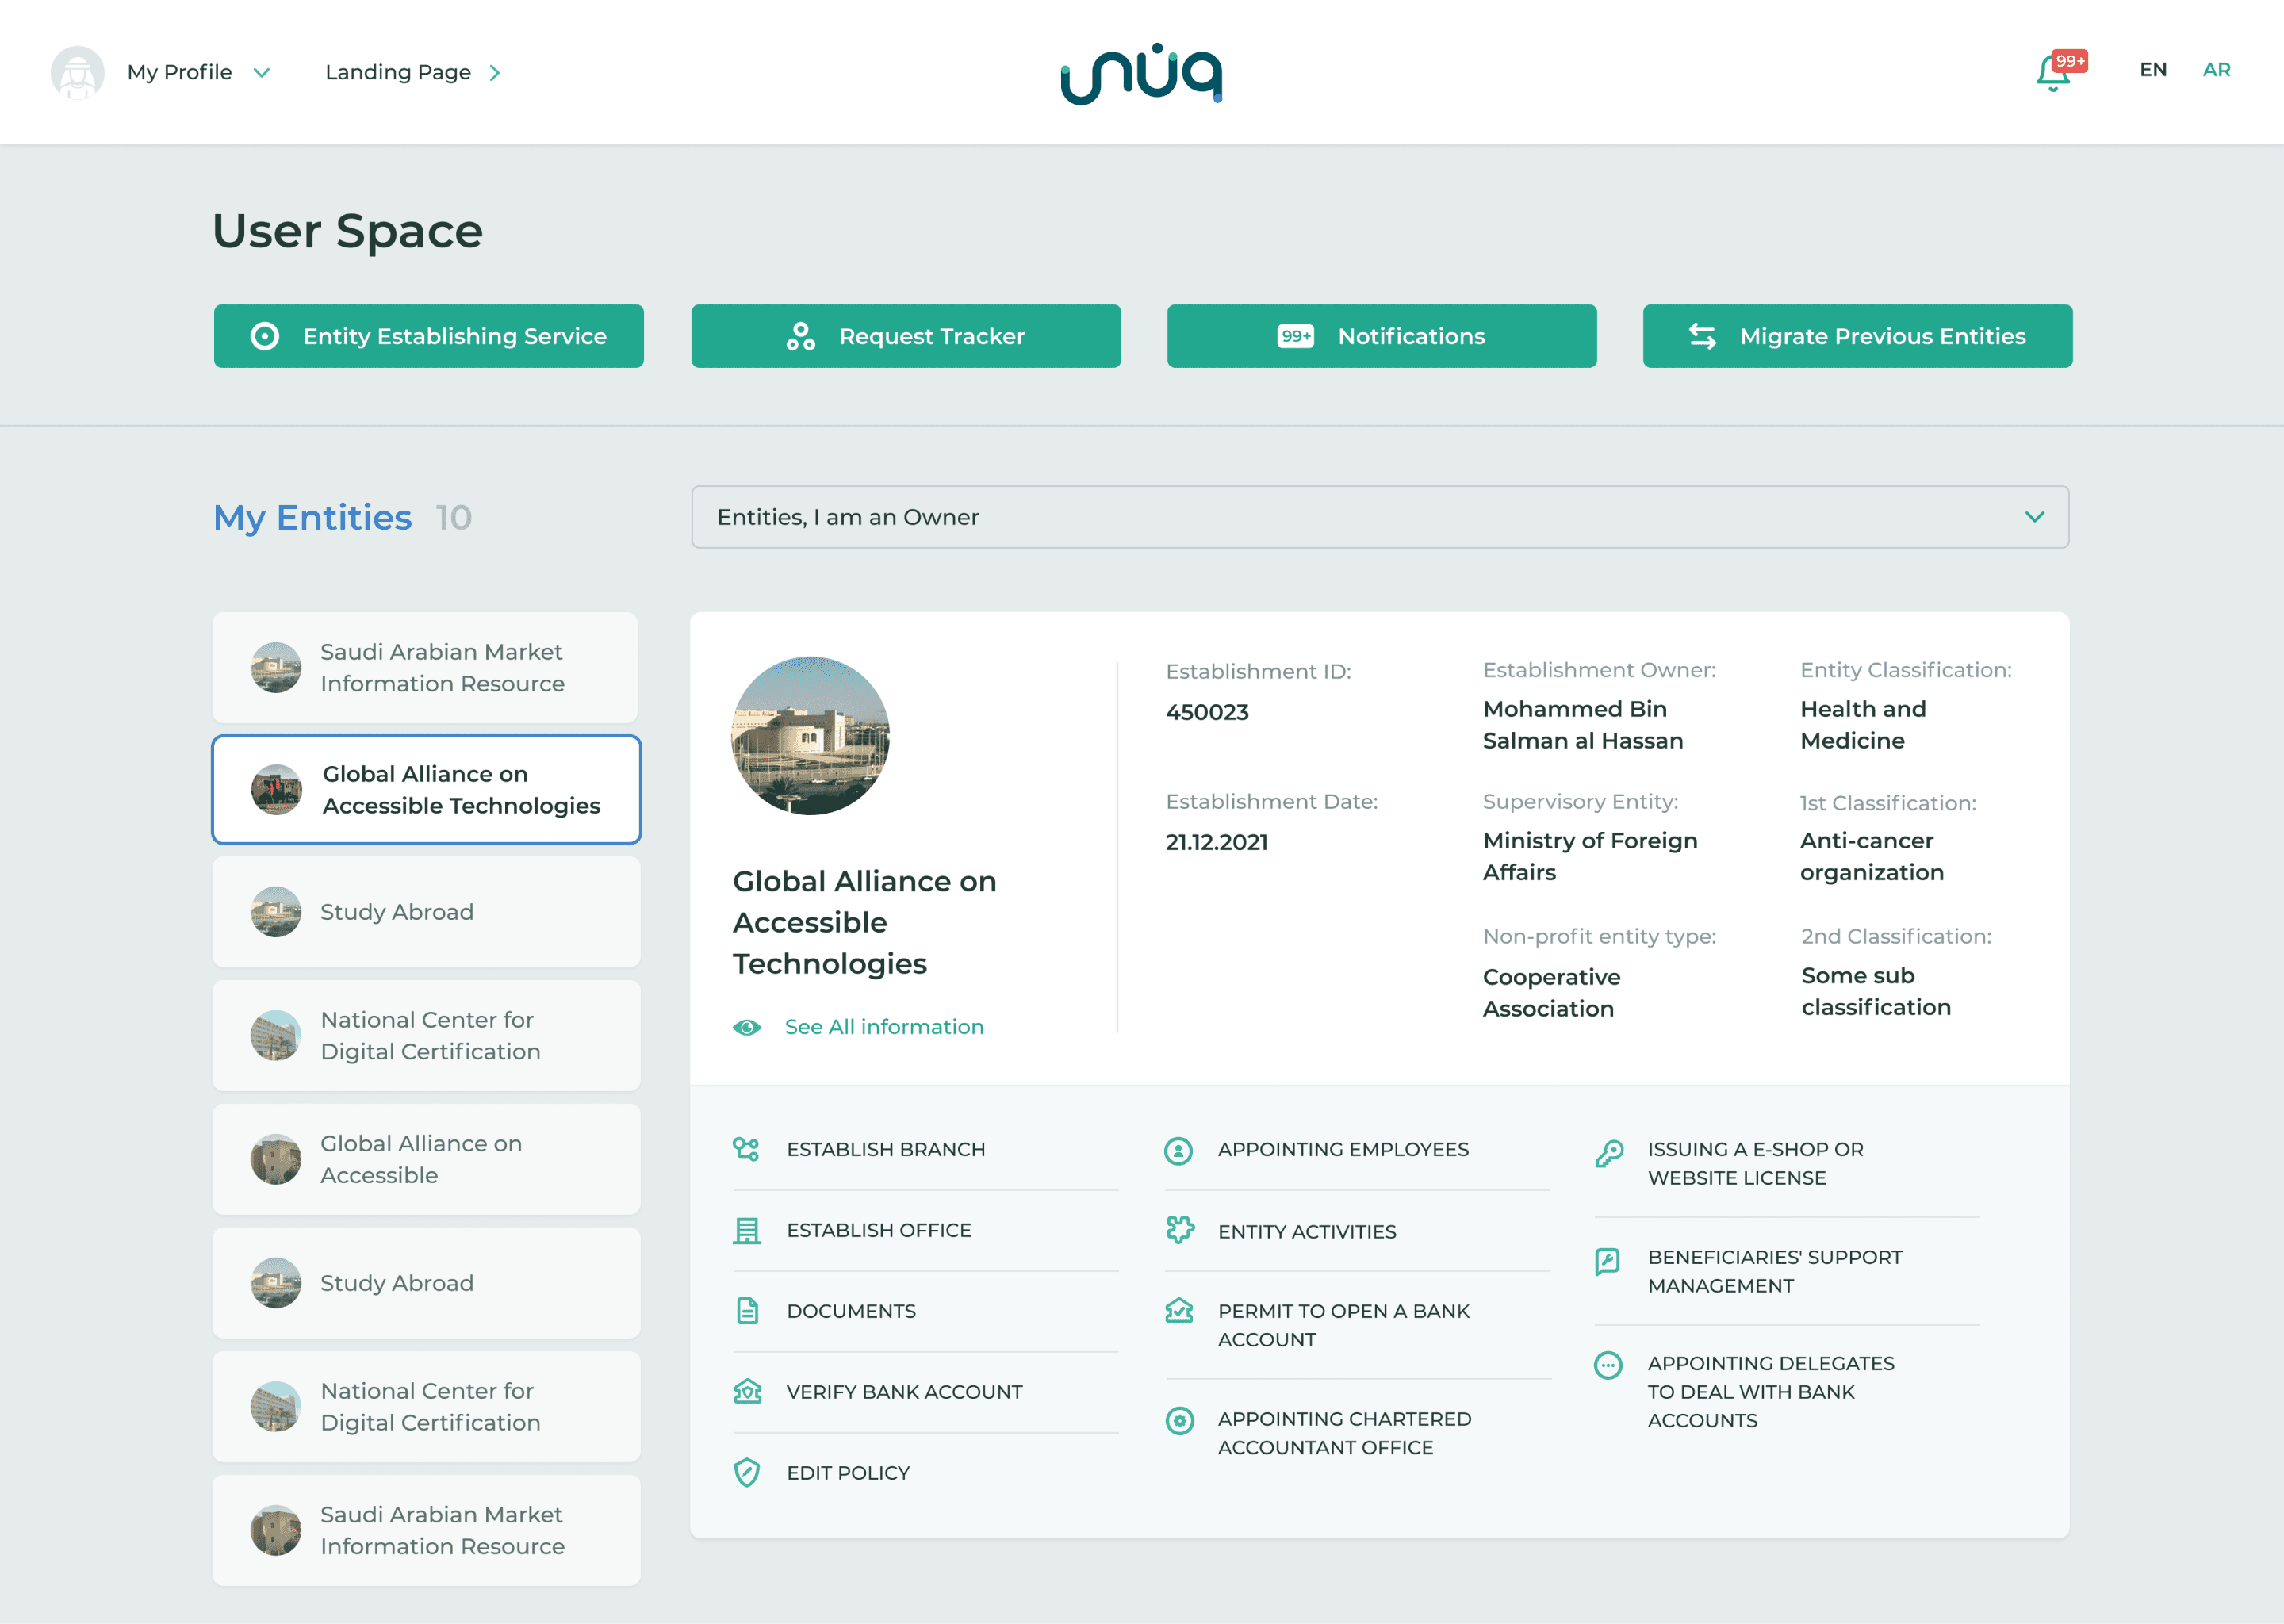This screenshot has width=2284, height=1624.
Task: Switch language to EN
Action: coord(2153,70)
